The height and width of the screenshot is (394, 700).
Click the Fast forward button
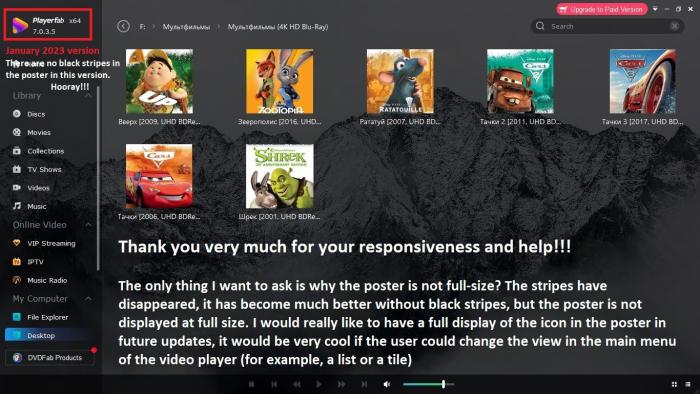pyautogui.click(x=342, y=384)
